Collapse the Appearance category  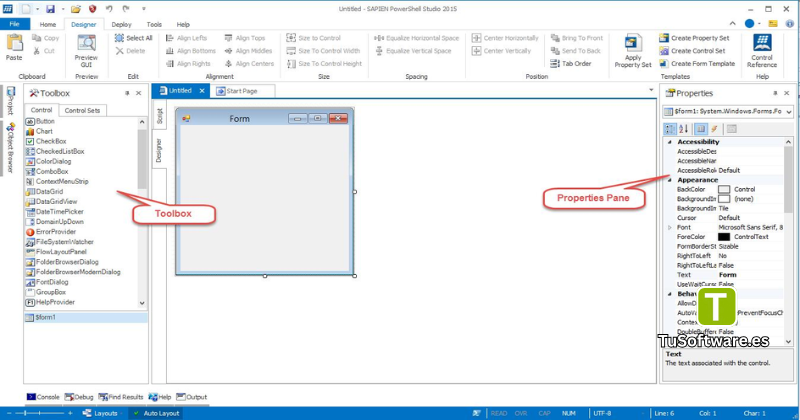pos(669,180)
